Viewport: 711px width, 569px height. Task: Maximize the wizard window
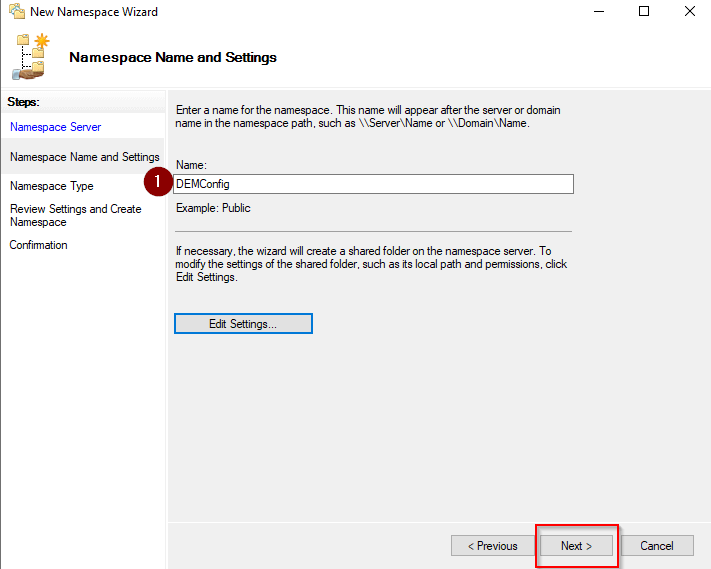coord(644,12)
